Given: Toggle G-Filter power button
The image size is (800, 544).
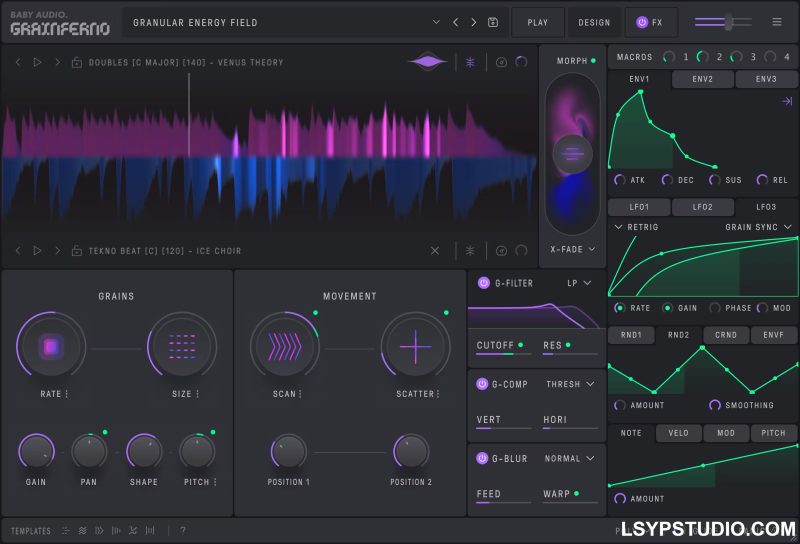Looking at the screenshot, I should click(484, 283).
